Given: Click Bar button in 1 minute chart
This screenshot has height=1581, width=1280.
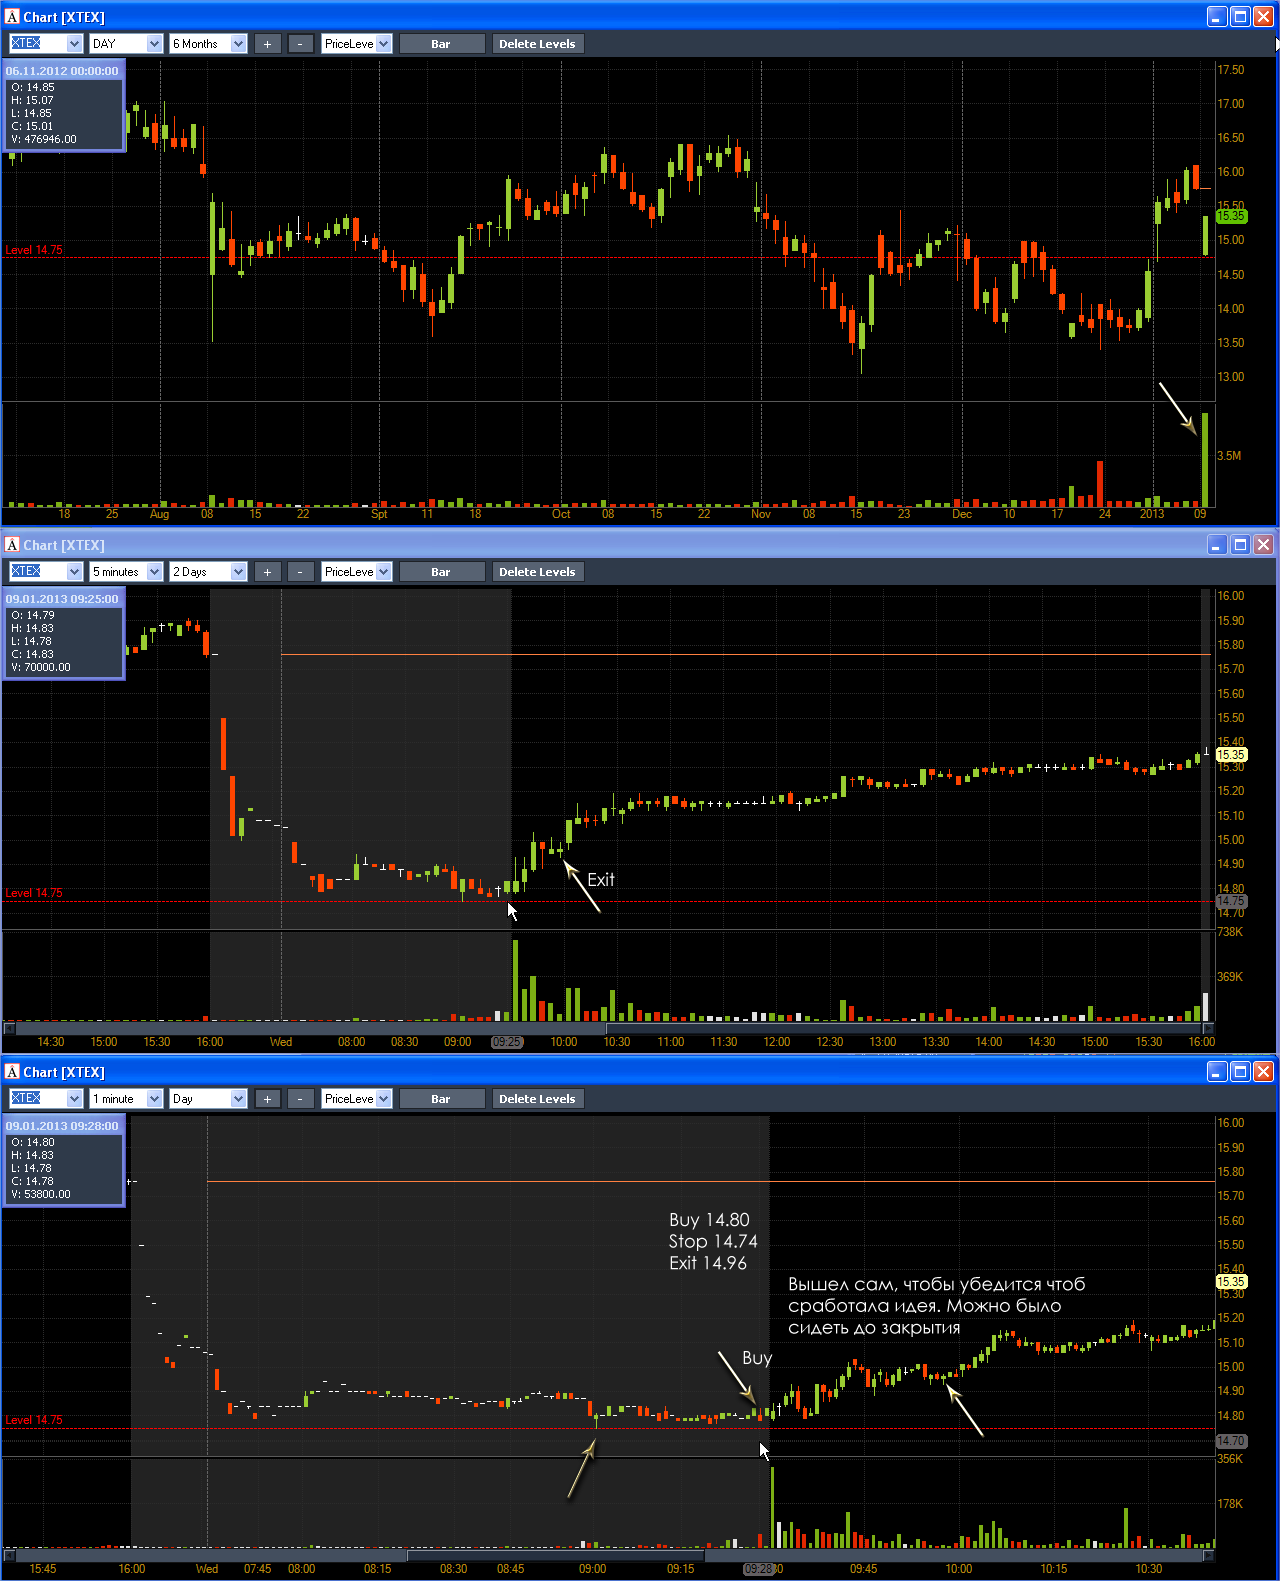Looking at the screenshot, I should 441,1099.
